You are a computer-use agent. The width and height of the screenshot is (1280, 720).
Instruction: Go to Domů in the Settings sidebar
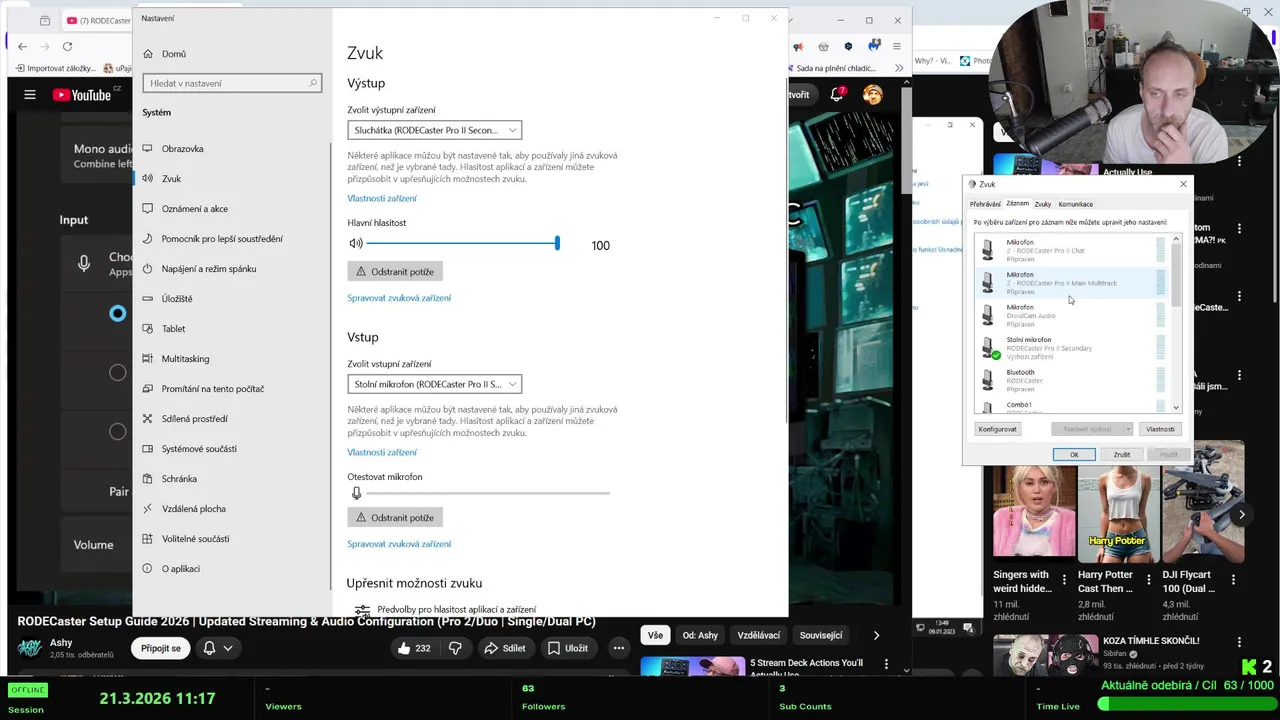pyautogui.click(x=164, y=54)
